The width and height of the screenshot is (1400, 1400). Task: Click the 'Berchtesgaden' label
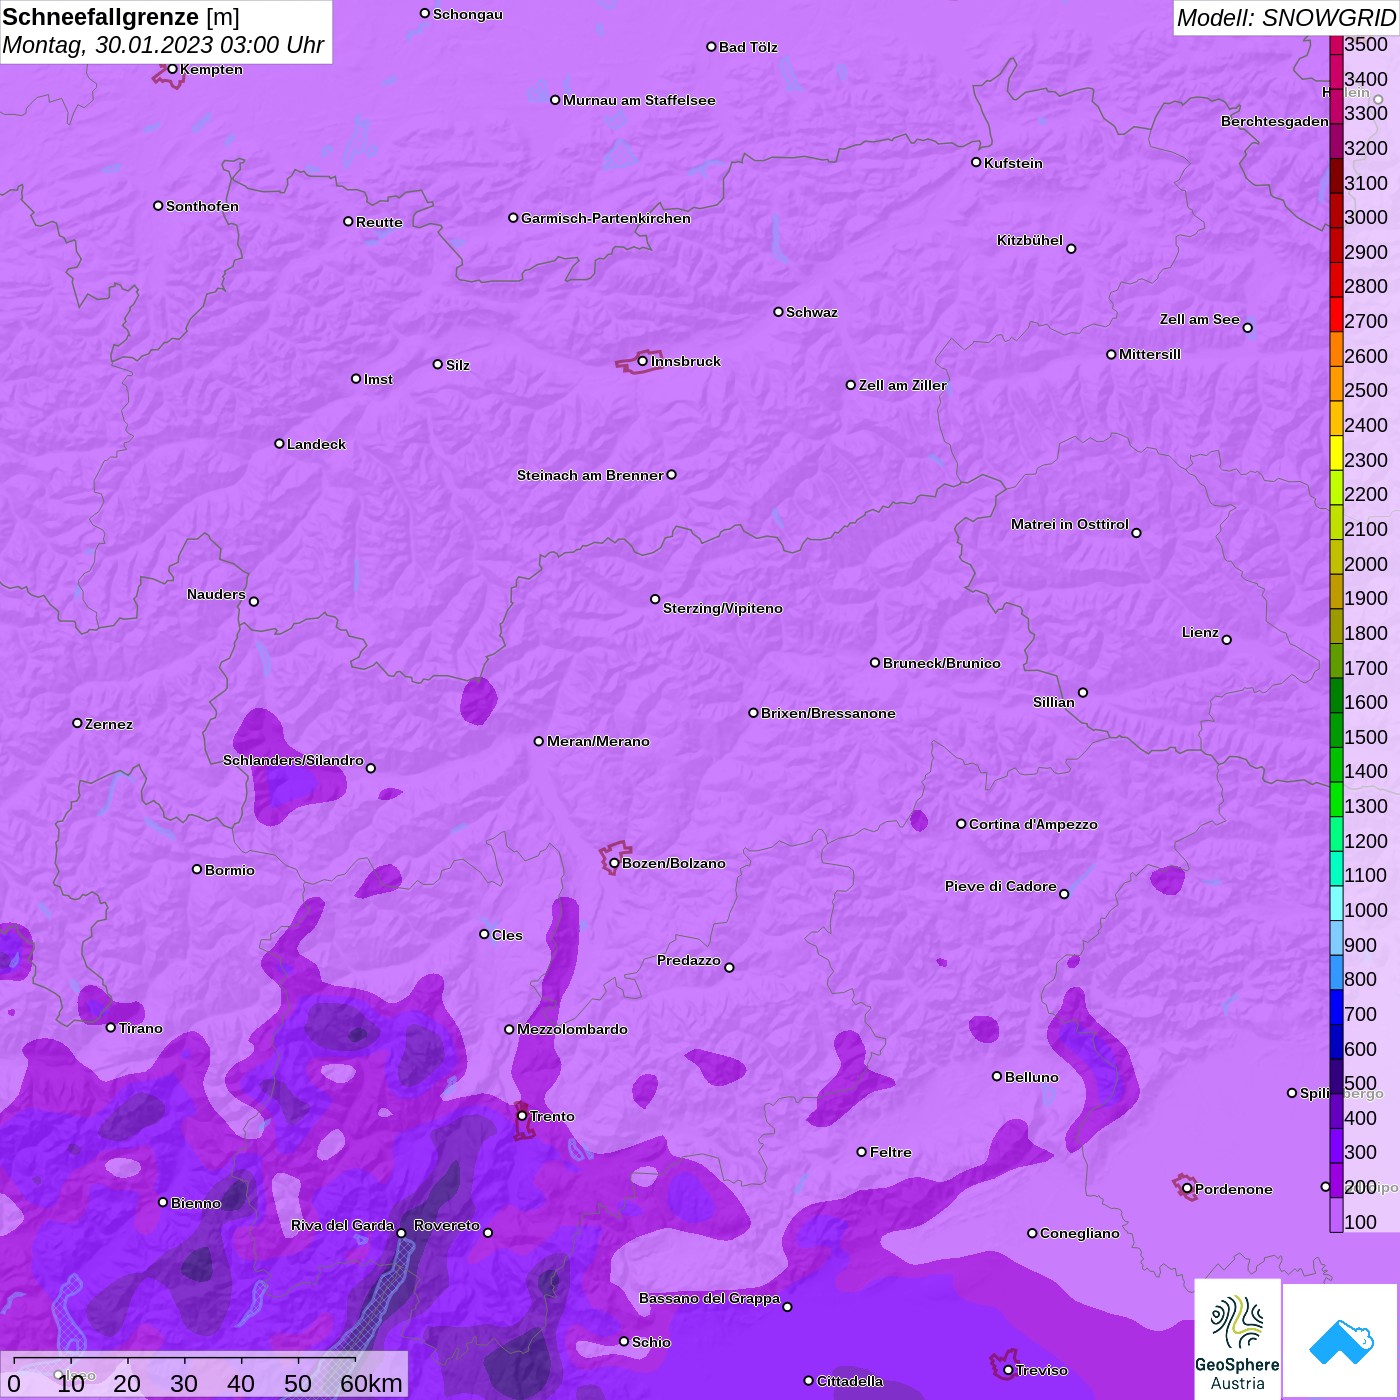[1275, 121]
